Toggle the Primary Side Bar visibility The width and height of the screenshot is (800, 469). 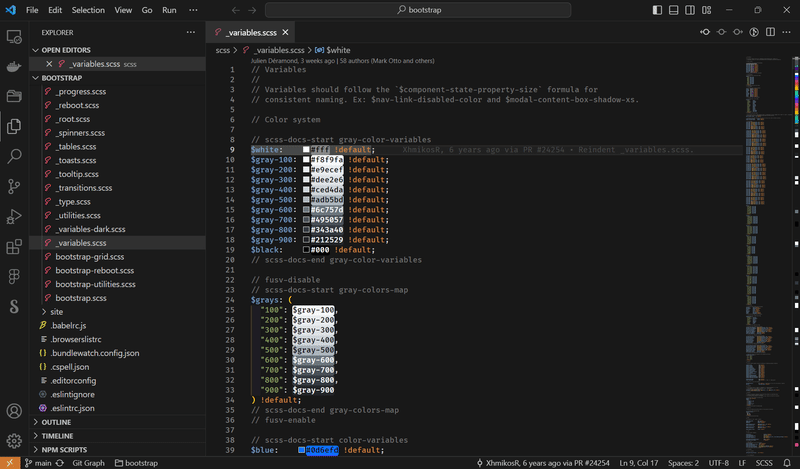657,10
